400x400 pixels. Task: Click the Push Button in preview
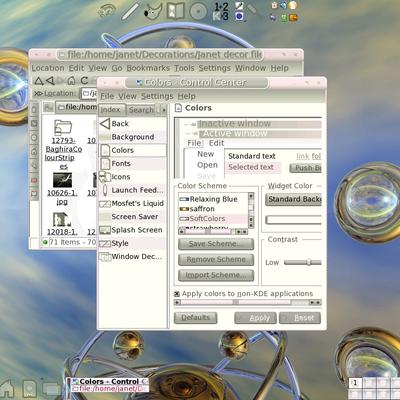[306, 168]
